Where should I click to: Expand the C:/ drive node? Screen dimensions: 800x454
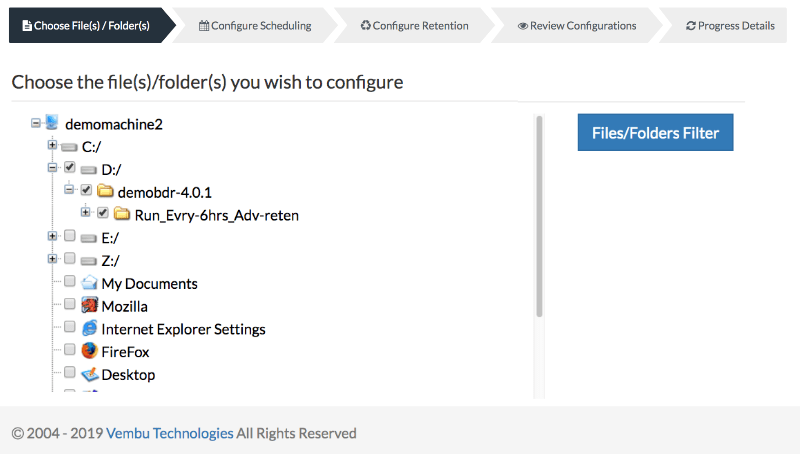[x=52, y=146]
